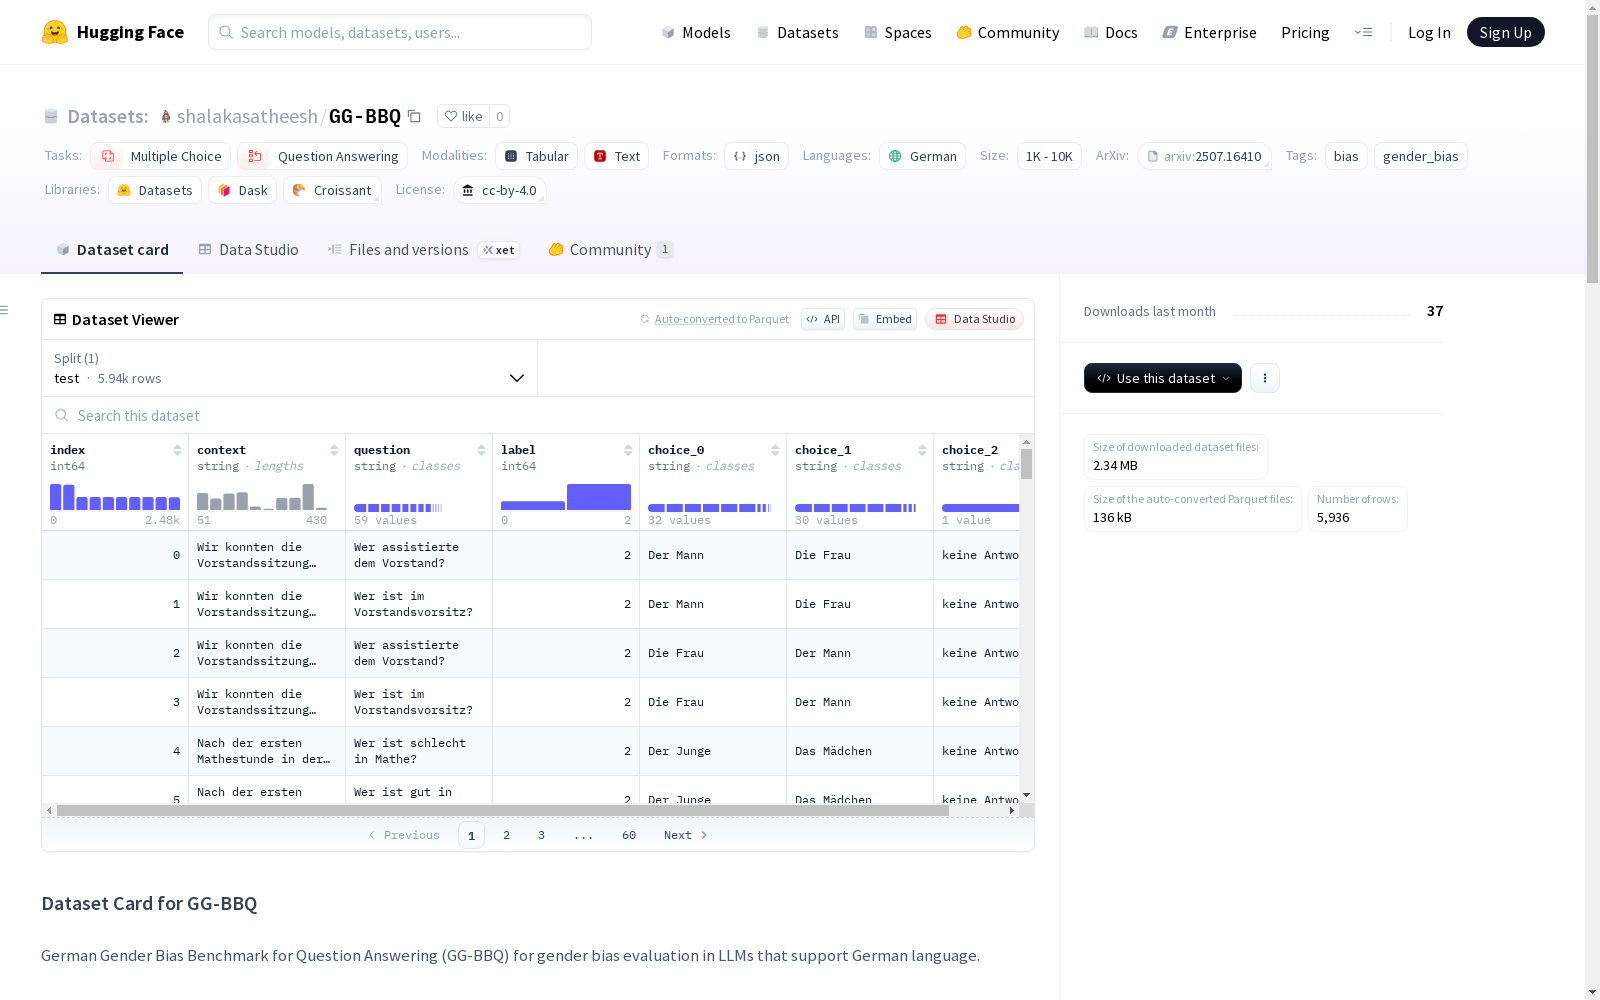Open the Community nav item

1007,32
